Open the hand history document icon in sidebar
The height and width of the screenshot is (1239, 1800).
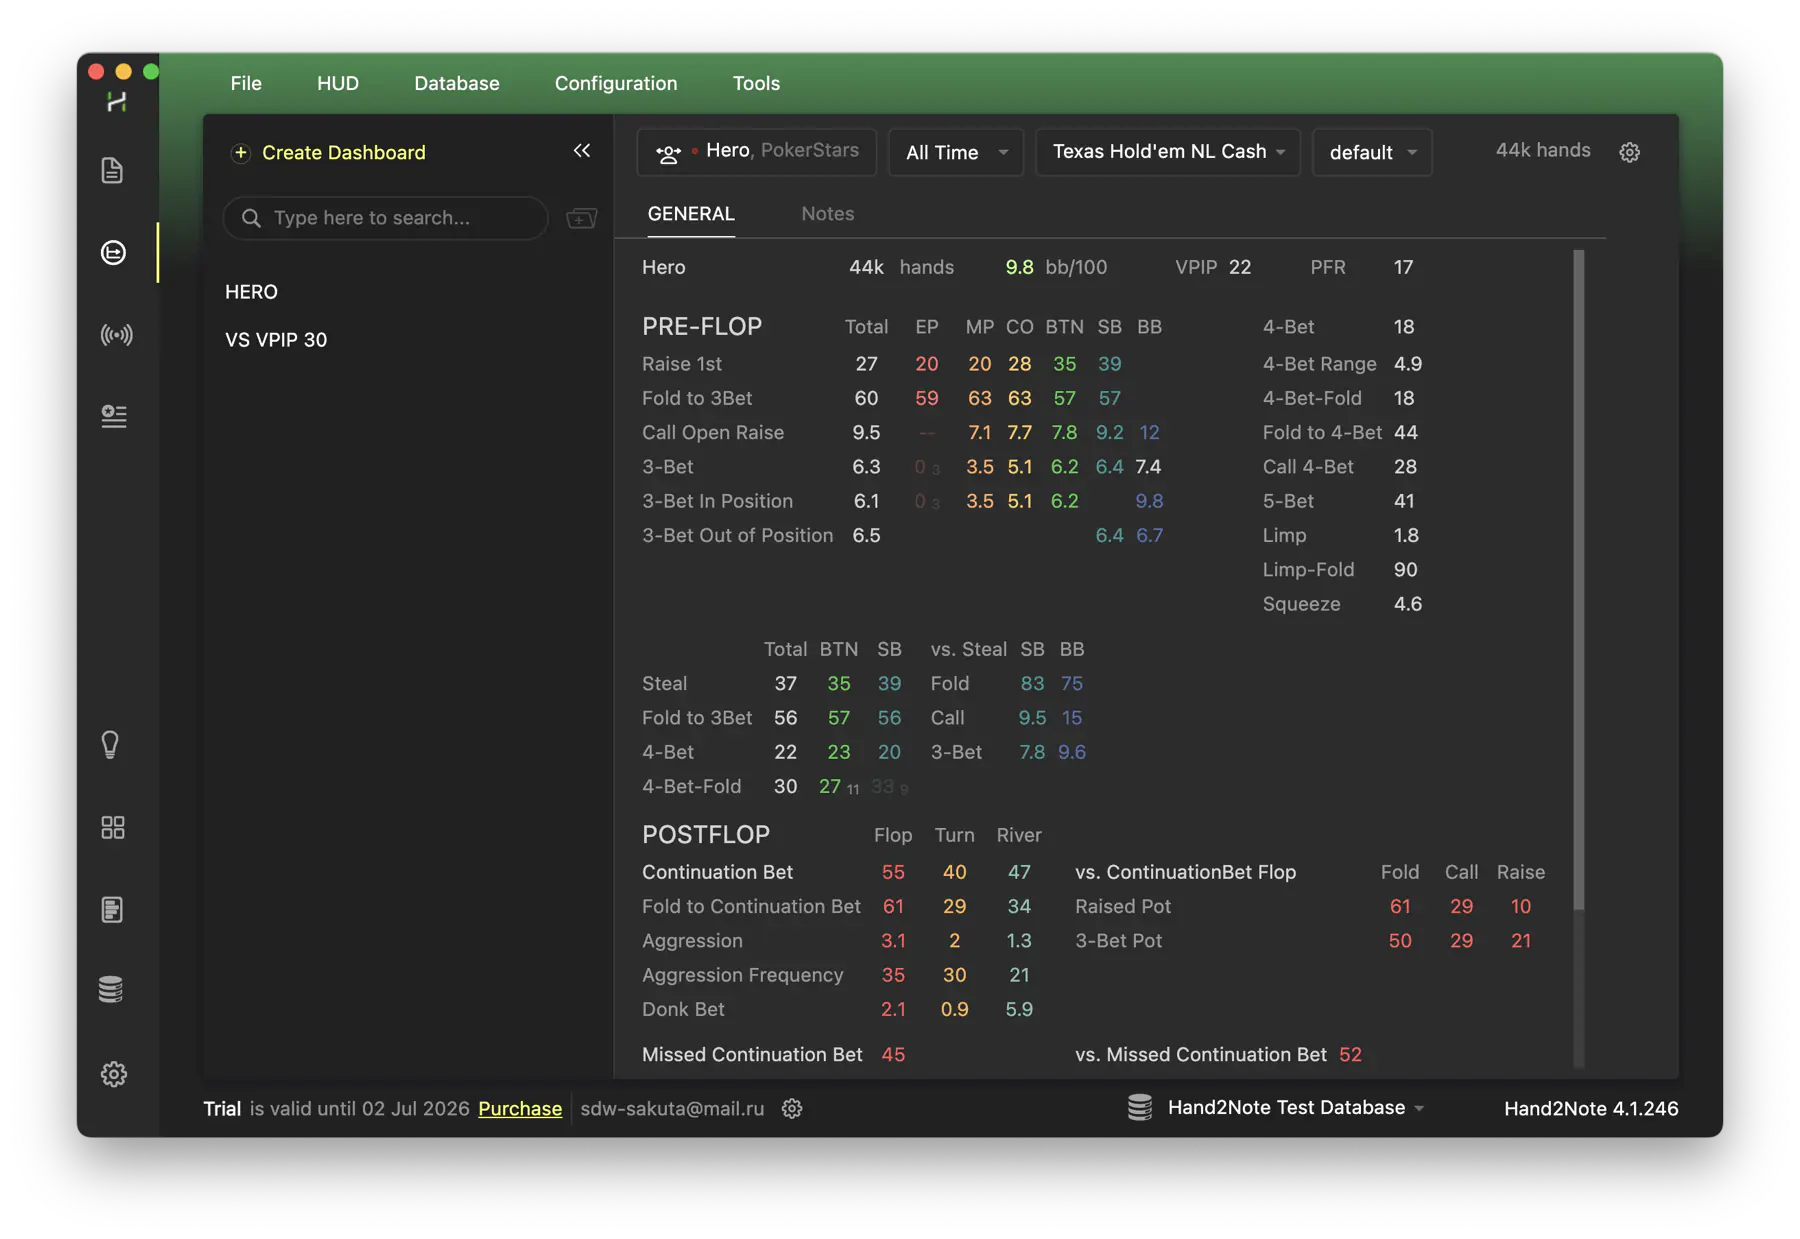(x=113, y=170)
